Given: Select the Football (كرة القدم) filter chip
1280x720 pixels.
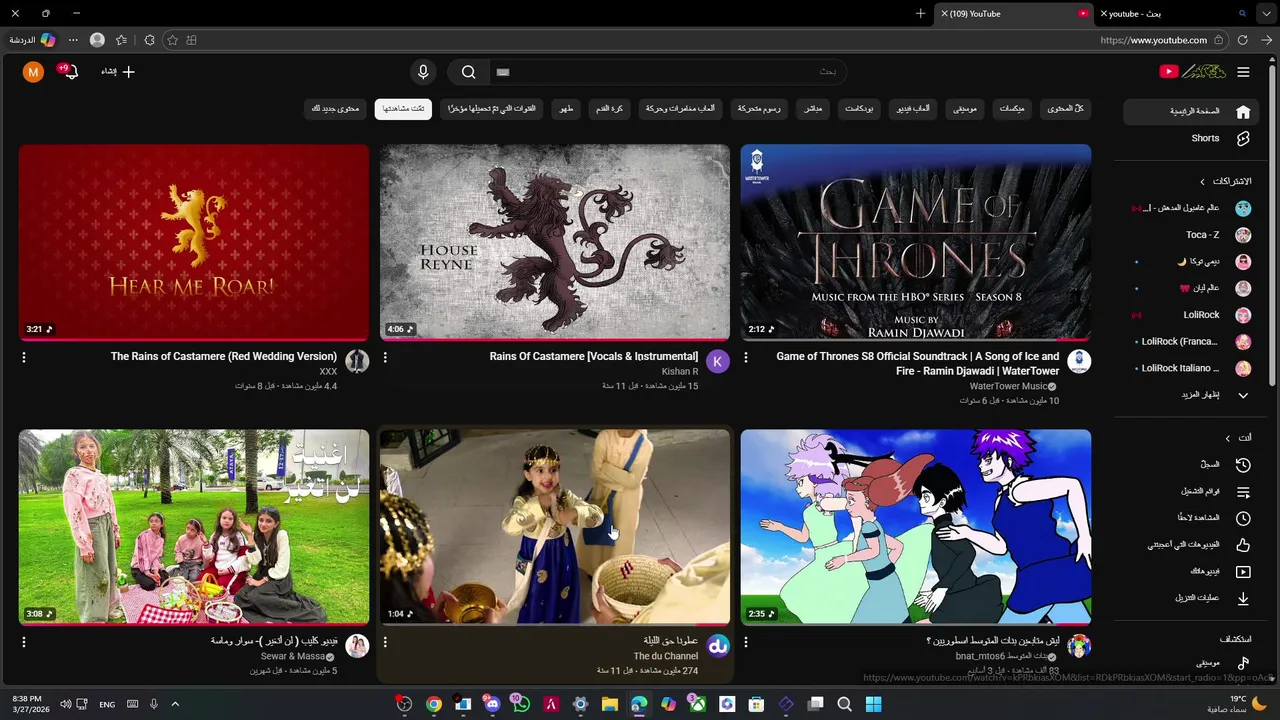Looking at the screenshot, I should (610, 109).
